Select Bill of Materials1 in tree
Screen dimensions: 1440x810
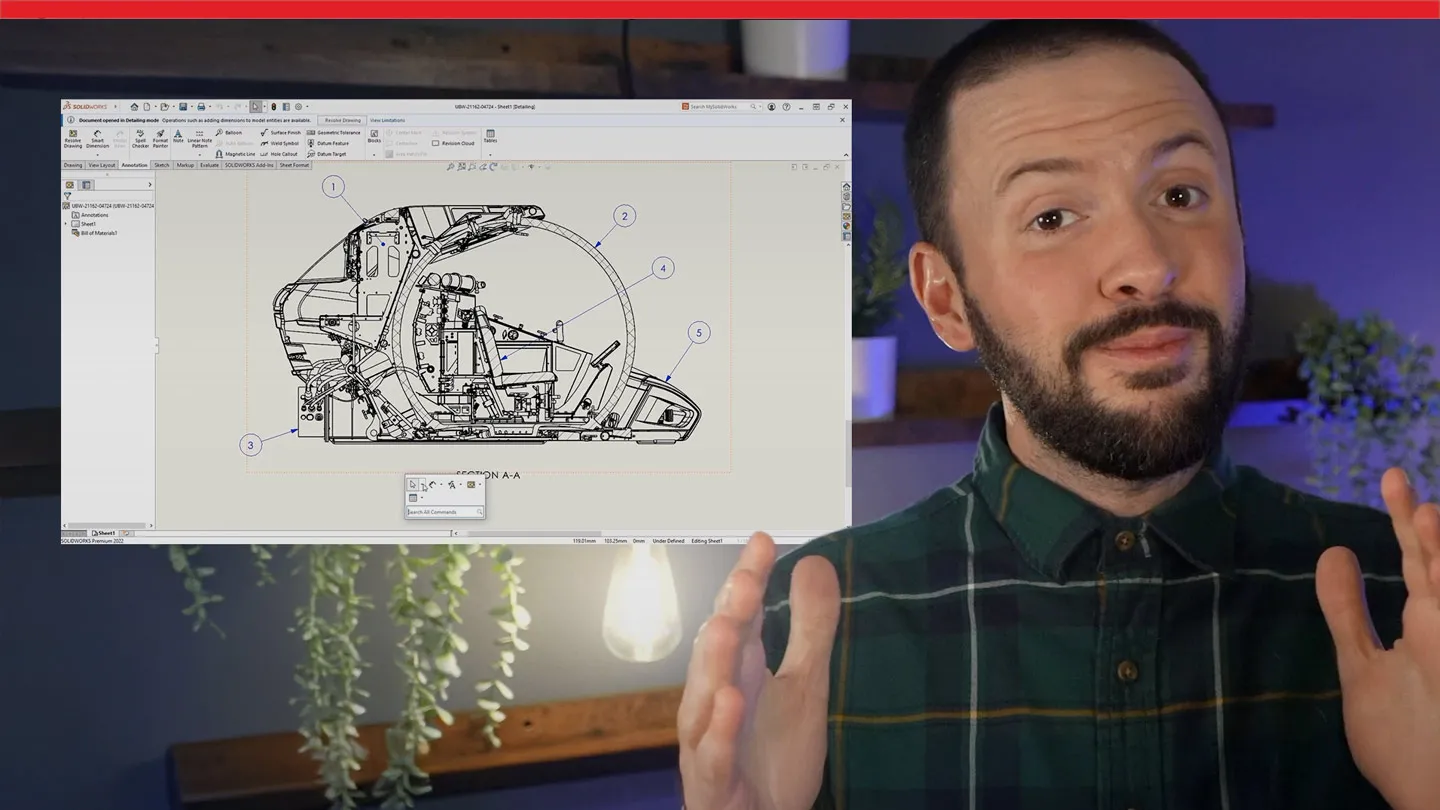[99, 233]
